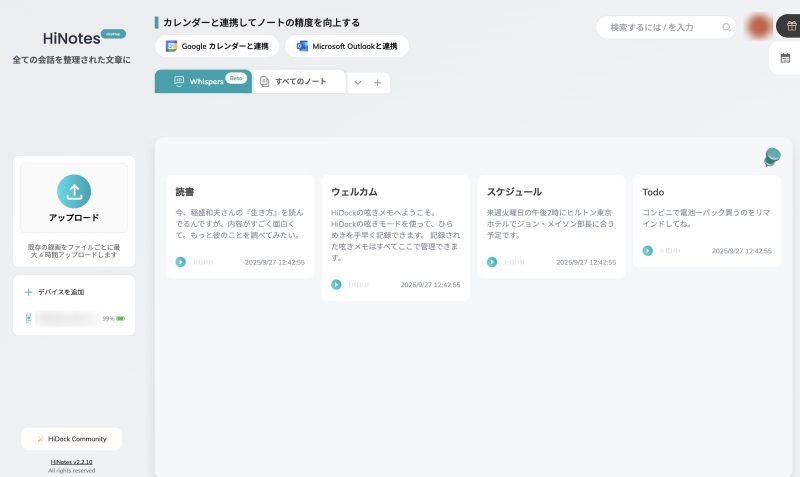Connect with Google カレンダー button
The width and height of the screenshot is (800, 477).
pos(217,46)
